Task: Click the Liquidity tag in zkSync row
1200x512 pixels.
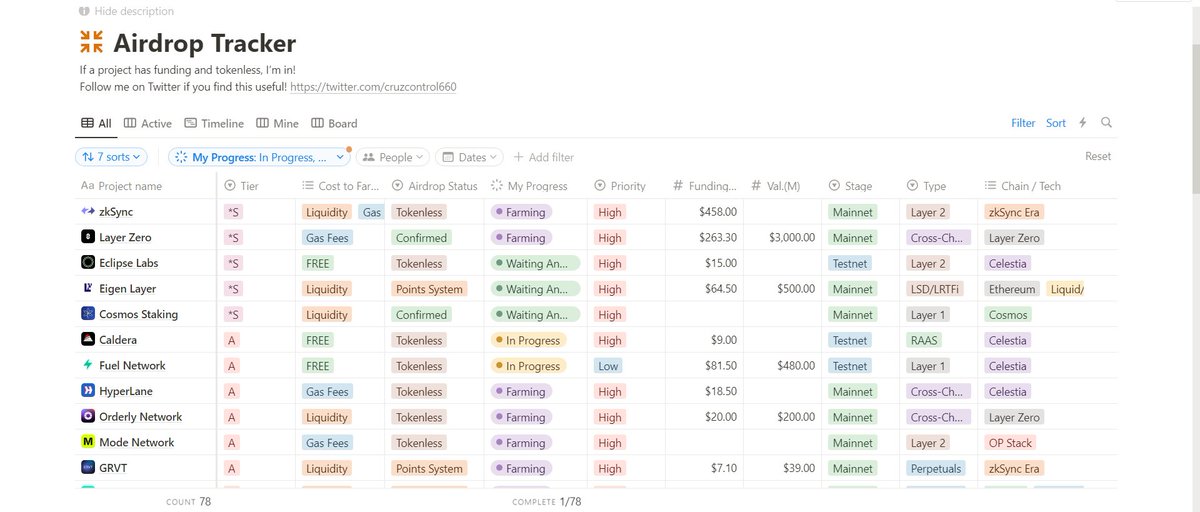Action: click(327, 212)
